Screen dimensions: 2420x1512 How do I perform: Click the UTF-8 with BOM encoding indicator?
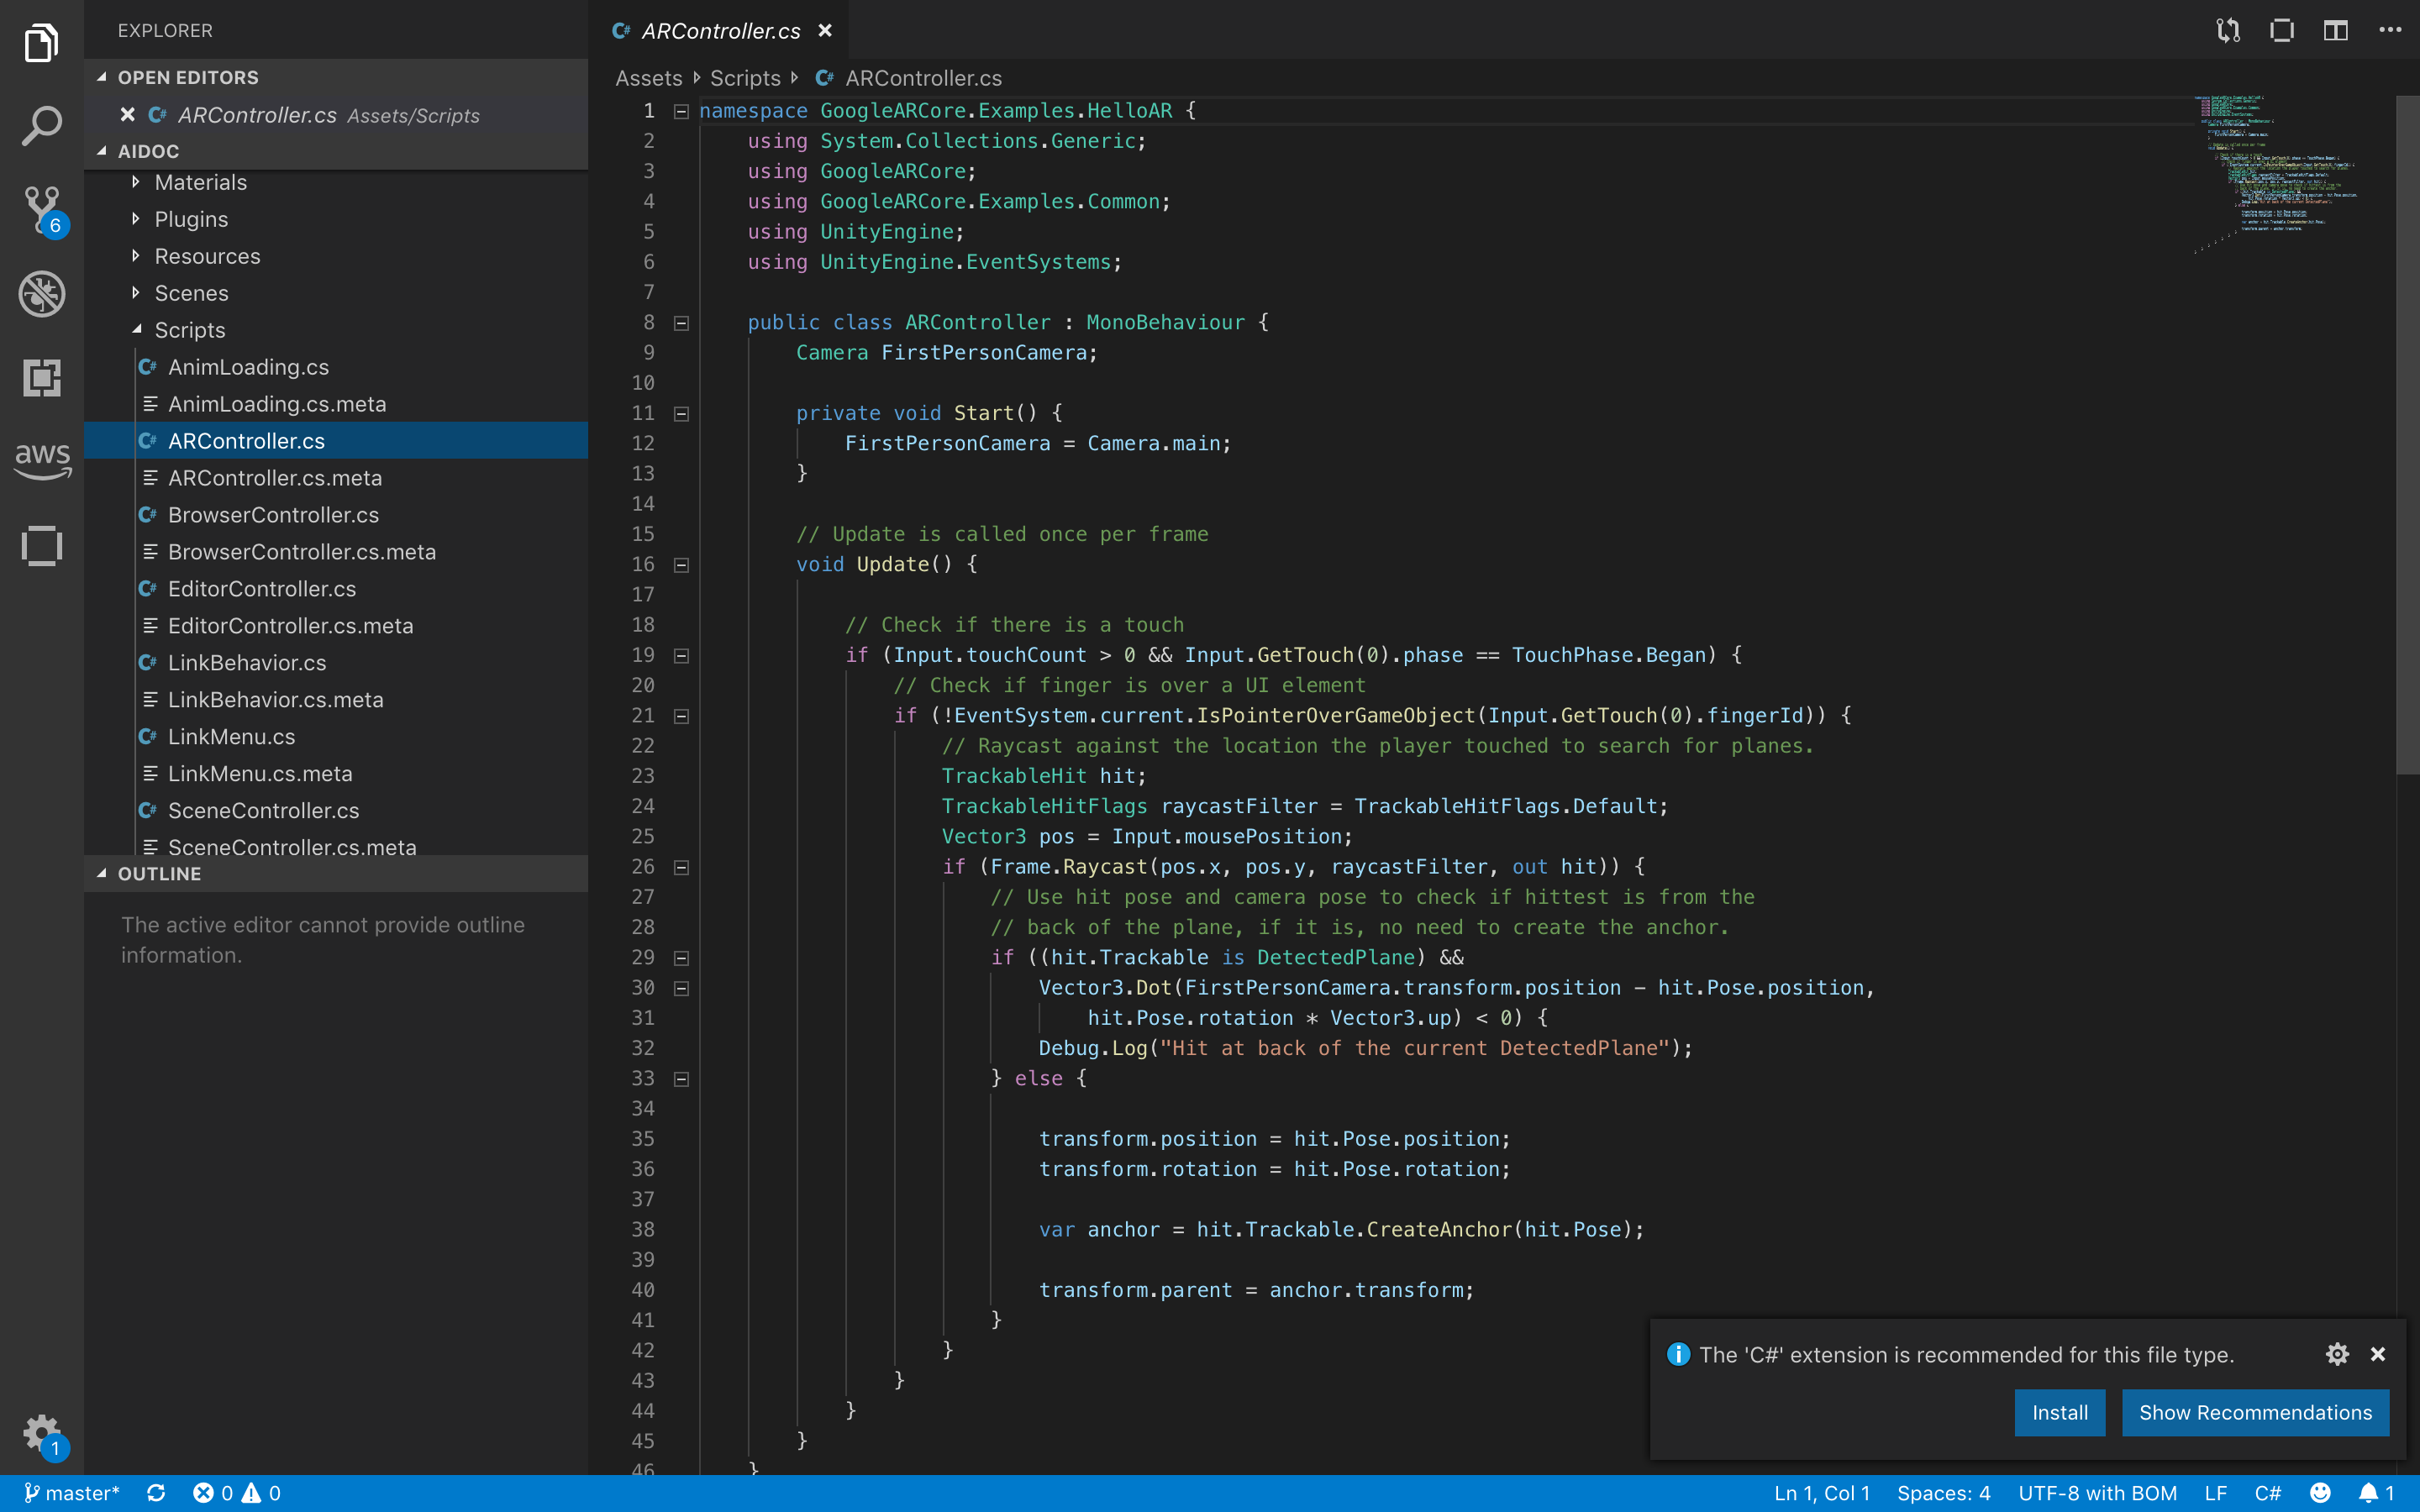[2097, 1493]
